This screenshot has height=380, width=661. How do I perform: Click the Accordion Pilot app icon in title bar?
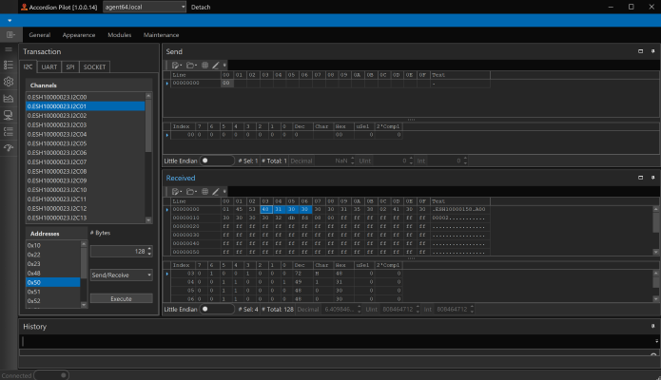[x=24, y=7]
